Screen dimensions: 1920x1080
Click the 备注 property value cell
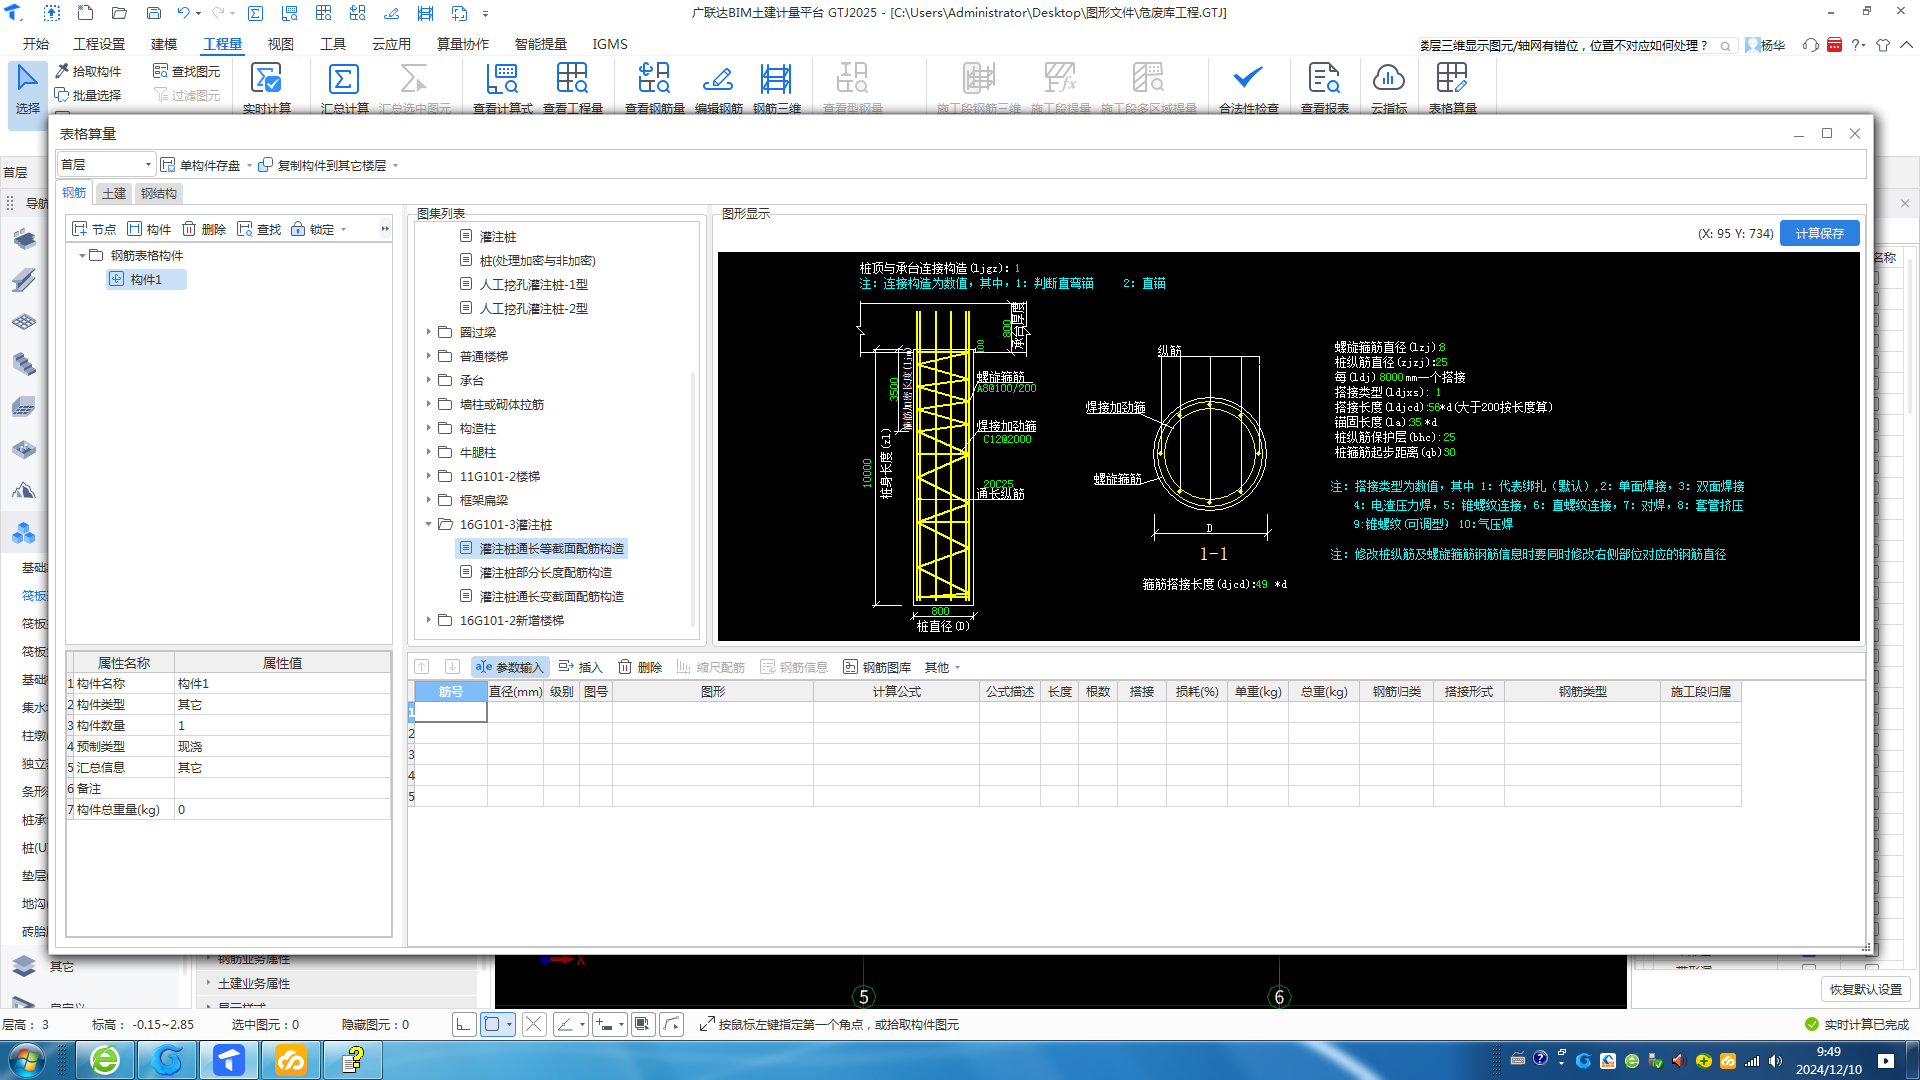point(282,789)
